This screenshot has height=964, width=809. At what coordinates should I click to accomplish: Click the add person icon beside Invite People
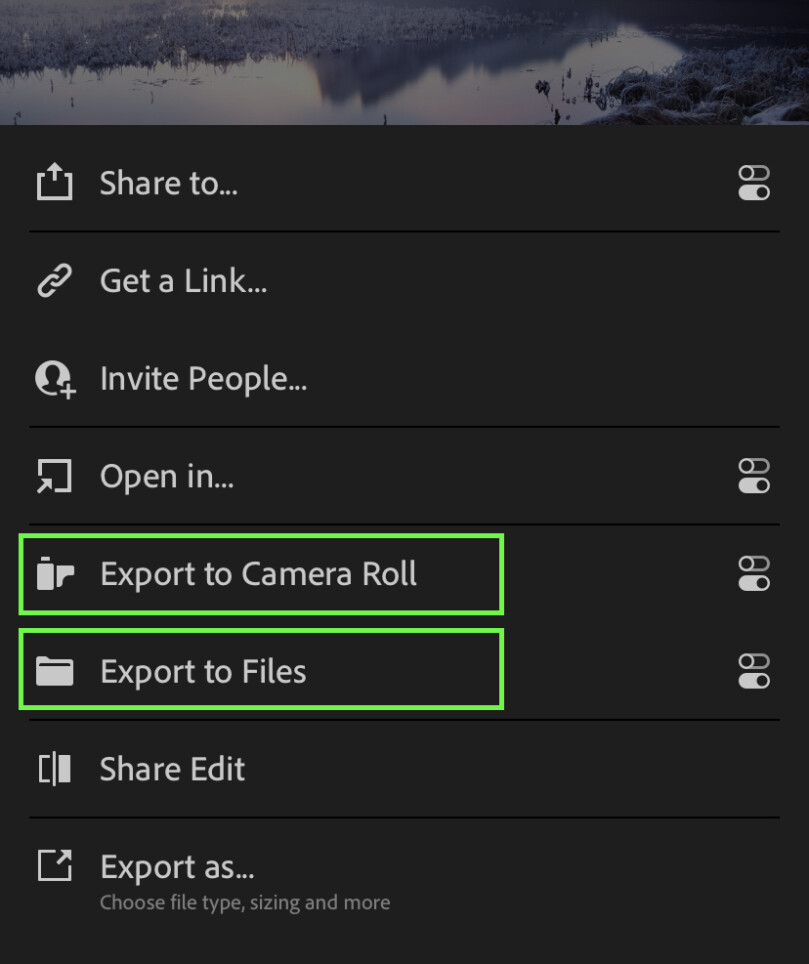54,378
